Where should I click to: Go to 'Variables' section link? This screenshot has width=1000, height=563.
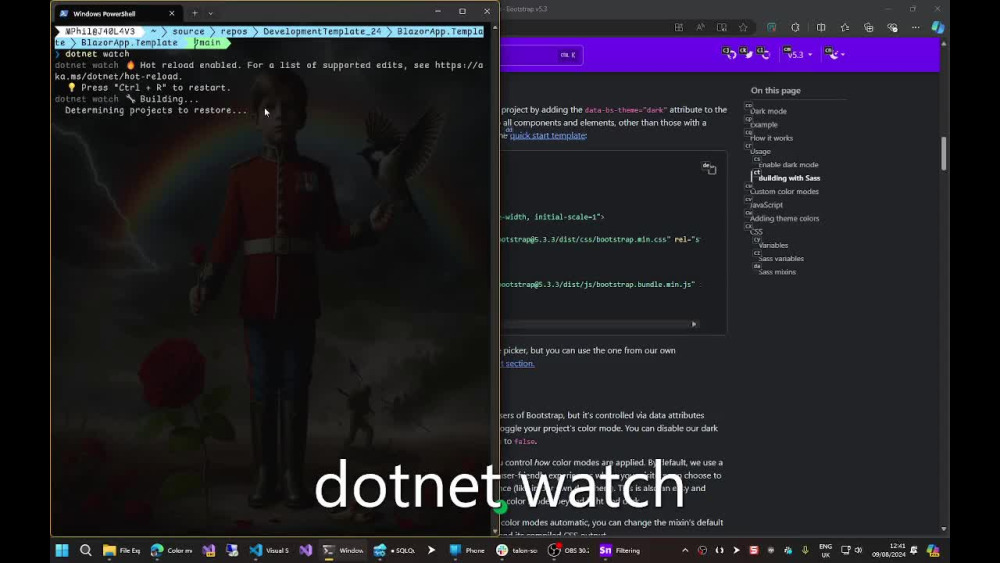tap(773, 245)
